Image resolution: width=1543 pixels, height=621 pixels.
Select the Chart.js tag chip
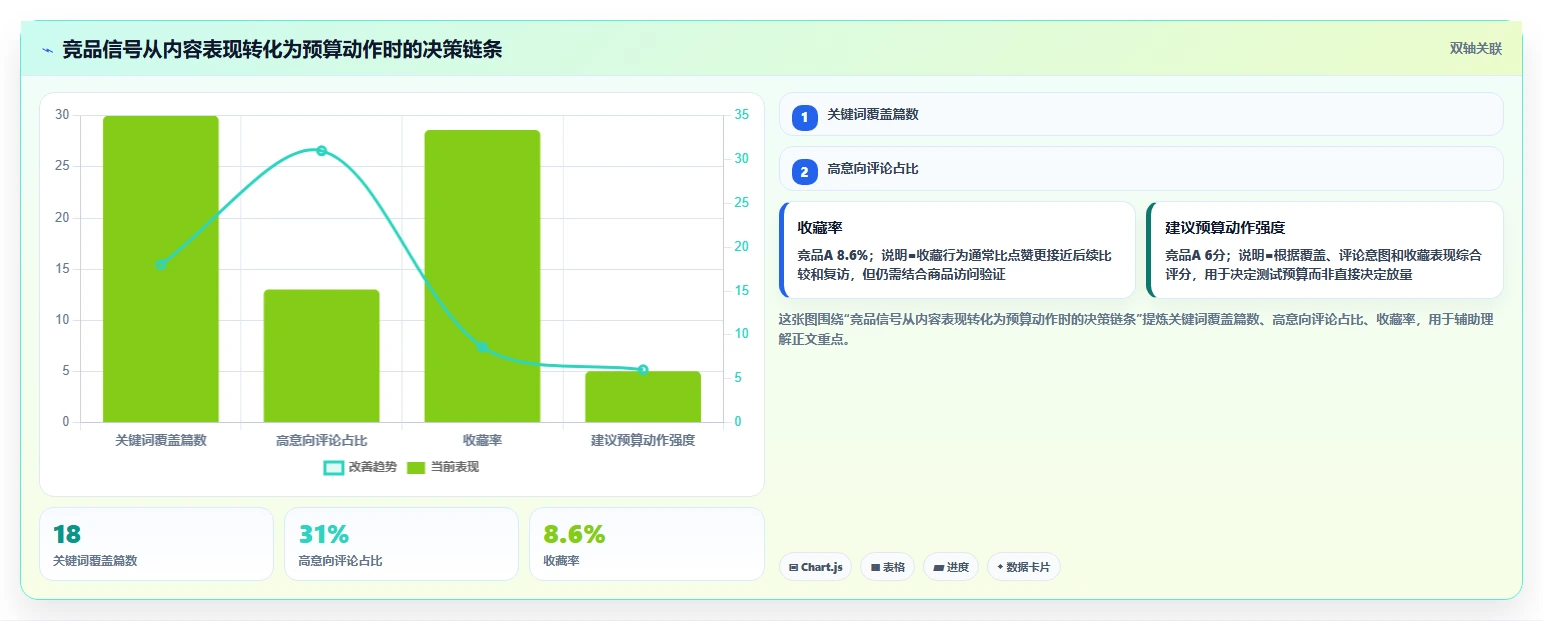point(816,567)
